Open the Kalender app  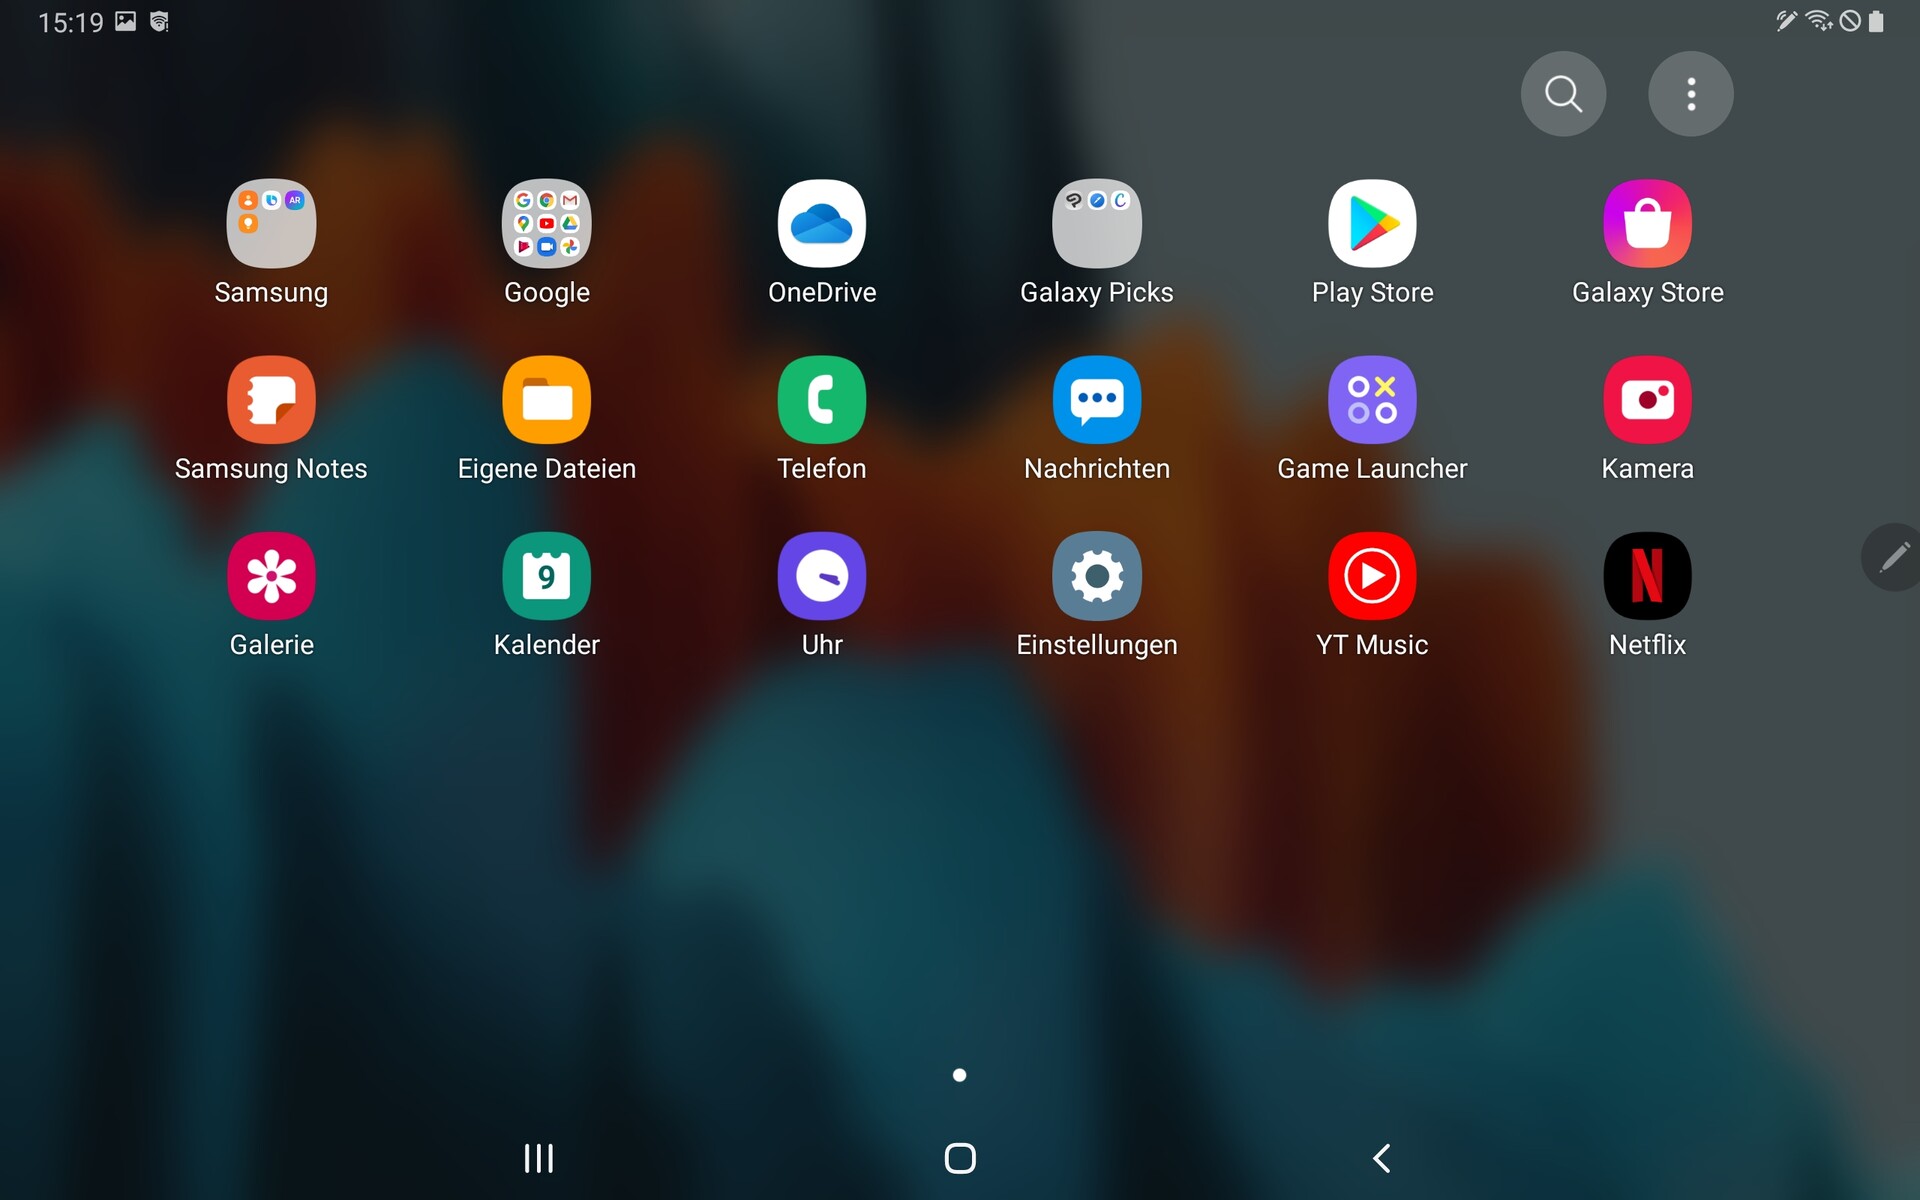(546, 576)
